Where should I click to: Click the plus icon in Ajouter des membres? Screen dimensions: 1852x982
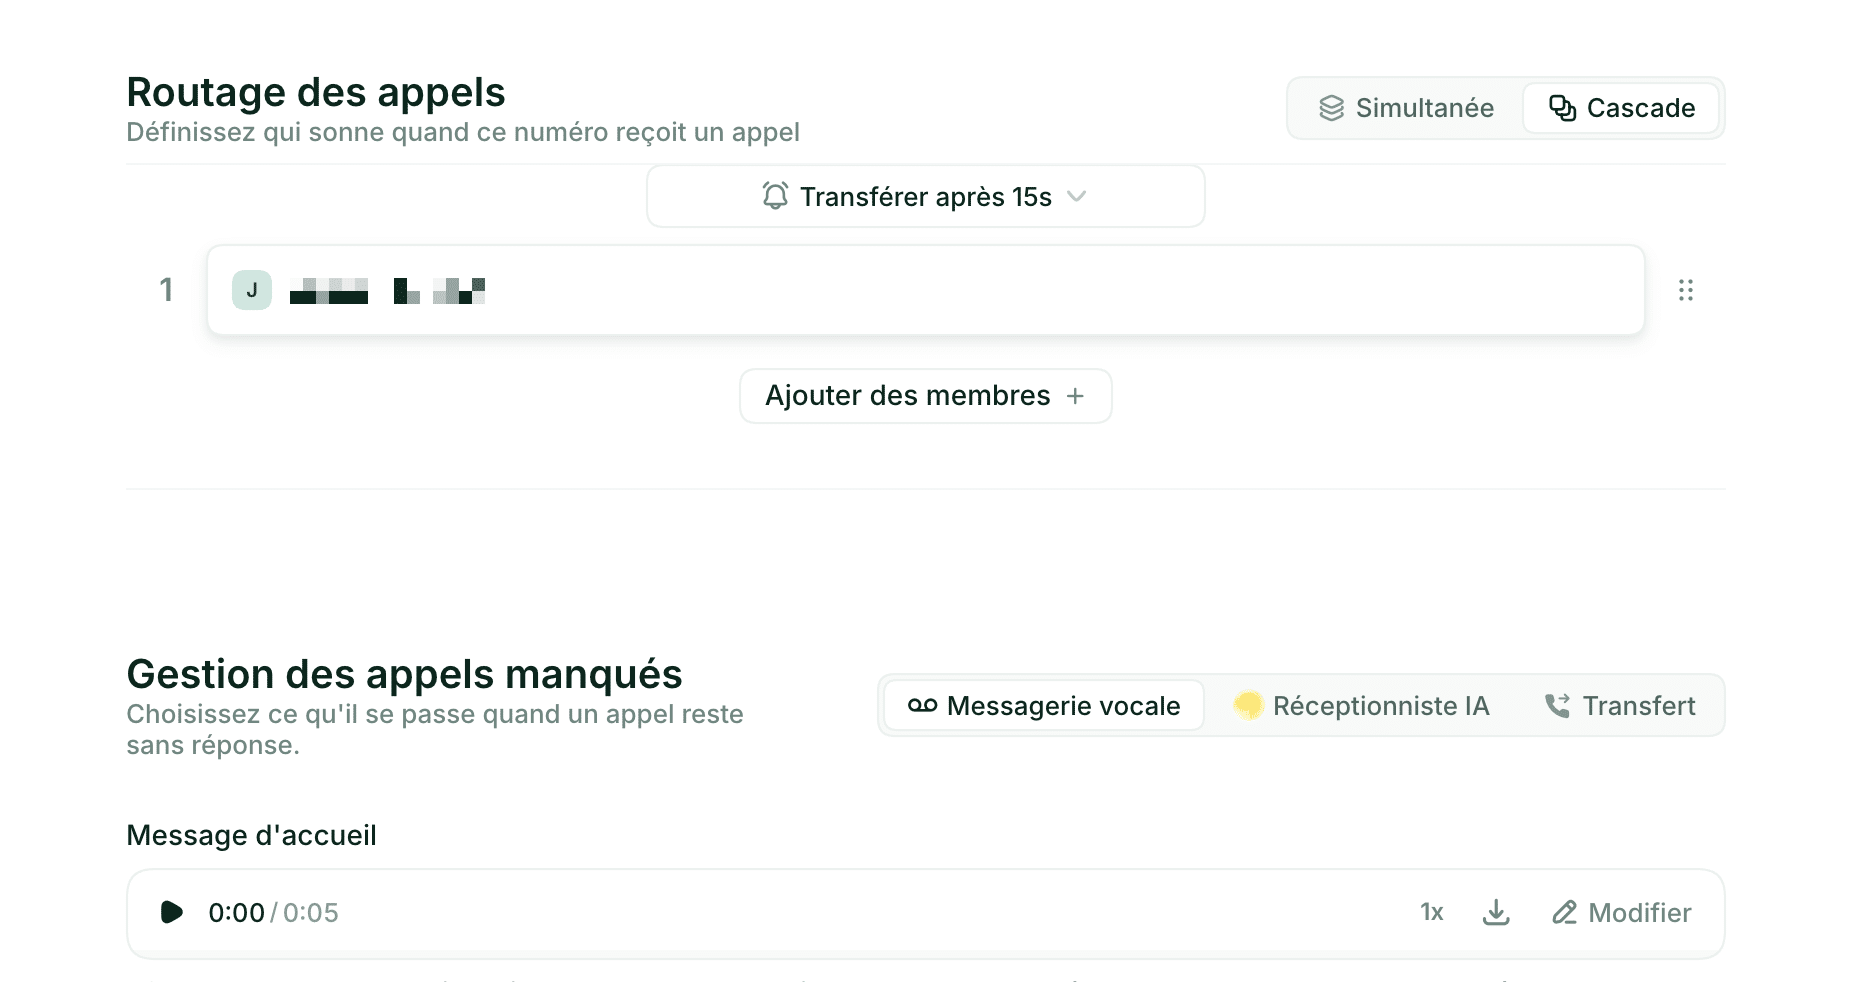click(1075, 396)
